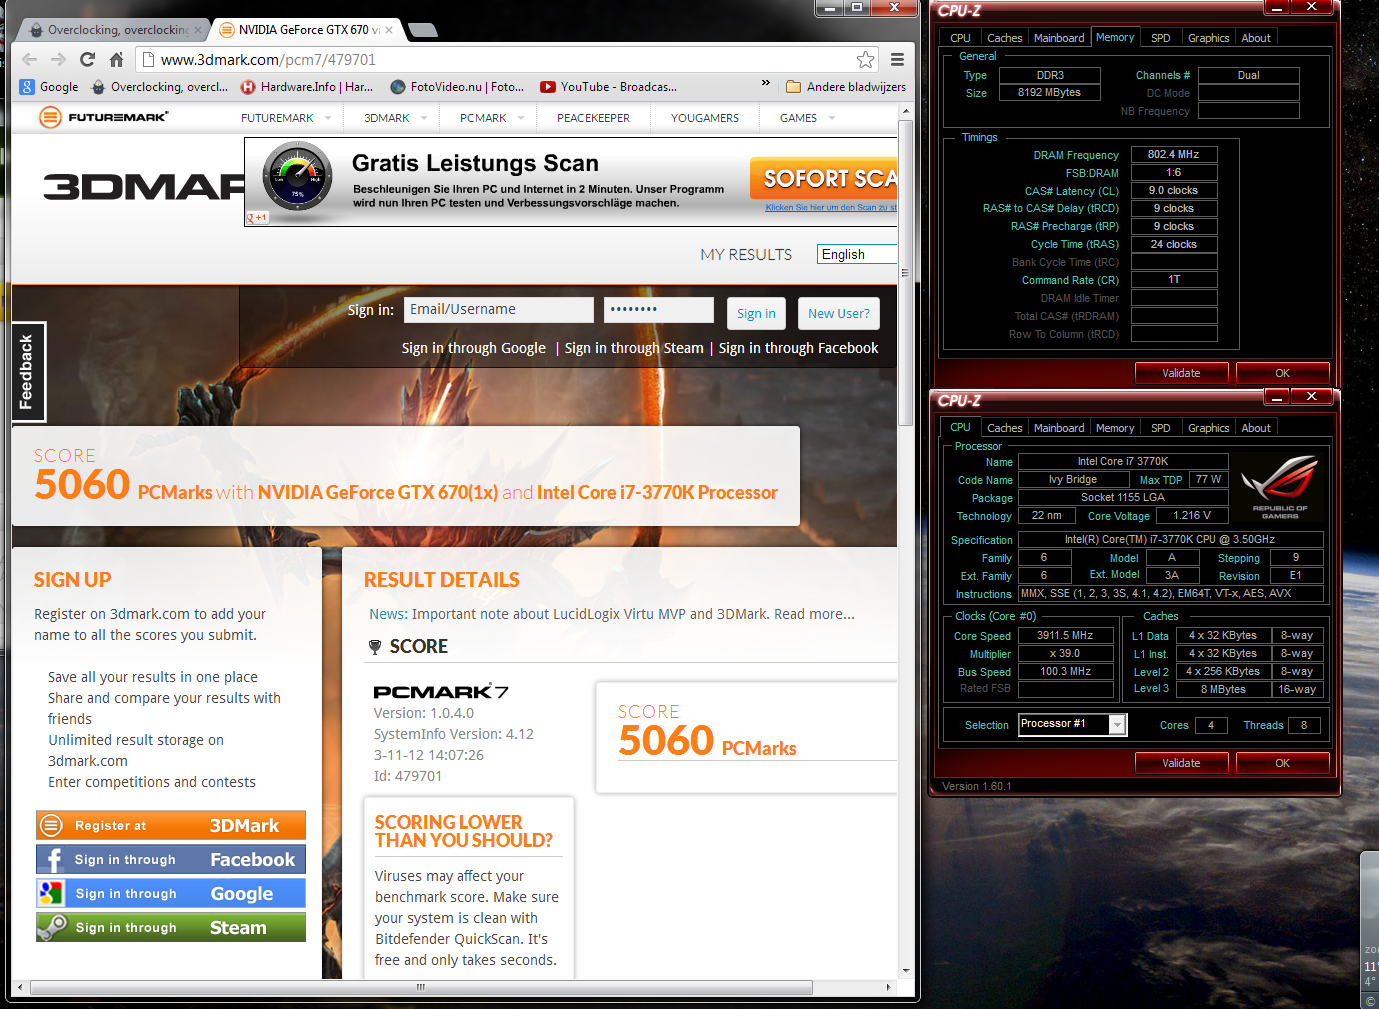Image resolution: width=1379 pixels, height=1009 pixels.
Task: Open Graphics tab in lower CPU-Z window
Action: pos(1208,428)
